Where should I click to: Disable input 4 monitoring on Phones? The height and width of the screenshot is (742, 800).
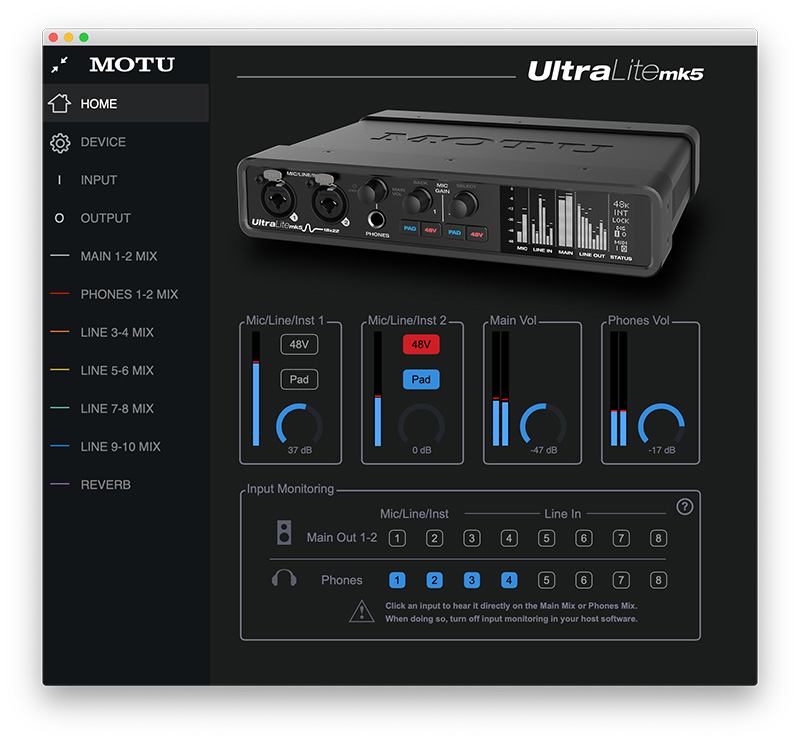point(509,580)
